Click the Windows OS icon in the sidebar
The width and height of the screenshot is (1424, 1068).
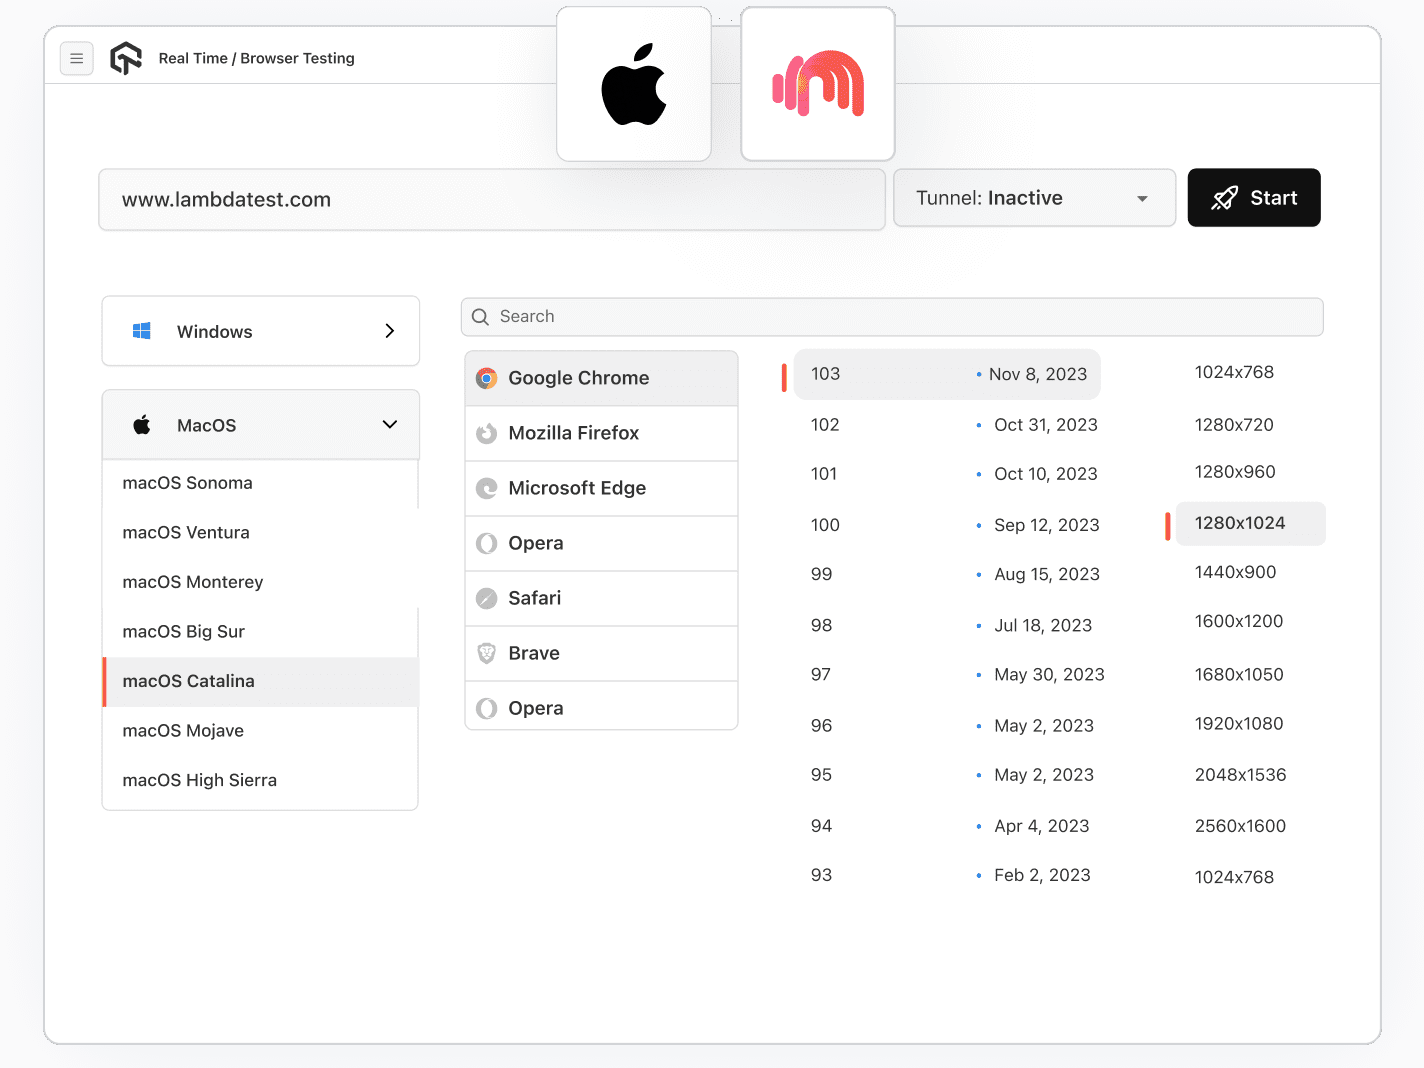141,331
